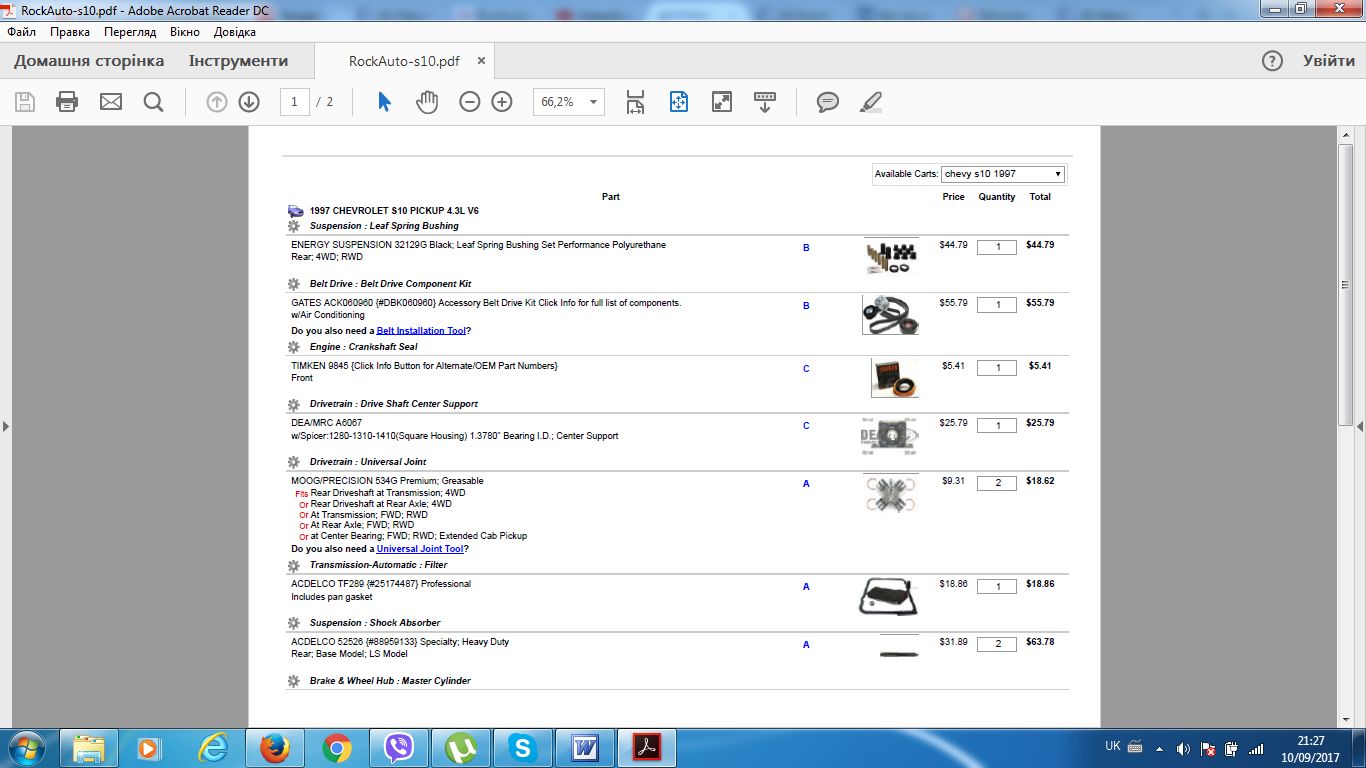Zoom in with plus button
This screenshot has width=1366, height=768.
point(502,102)
